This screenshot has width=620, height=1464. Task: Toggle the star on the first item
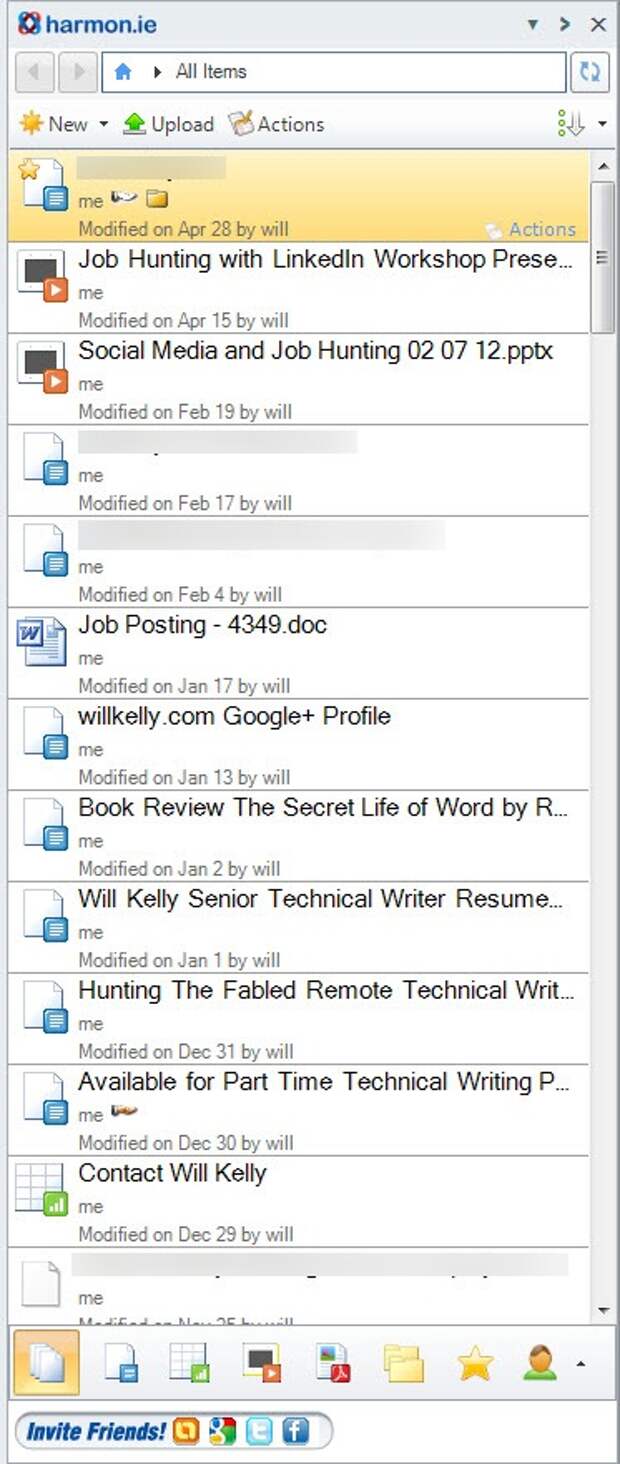[x=29, y=169]
